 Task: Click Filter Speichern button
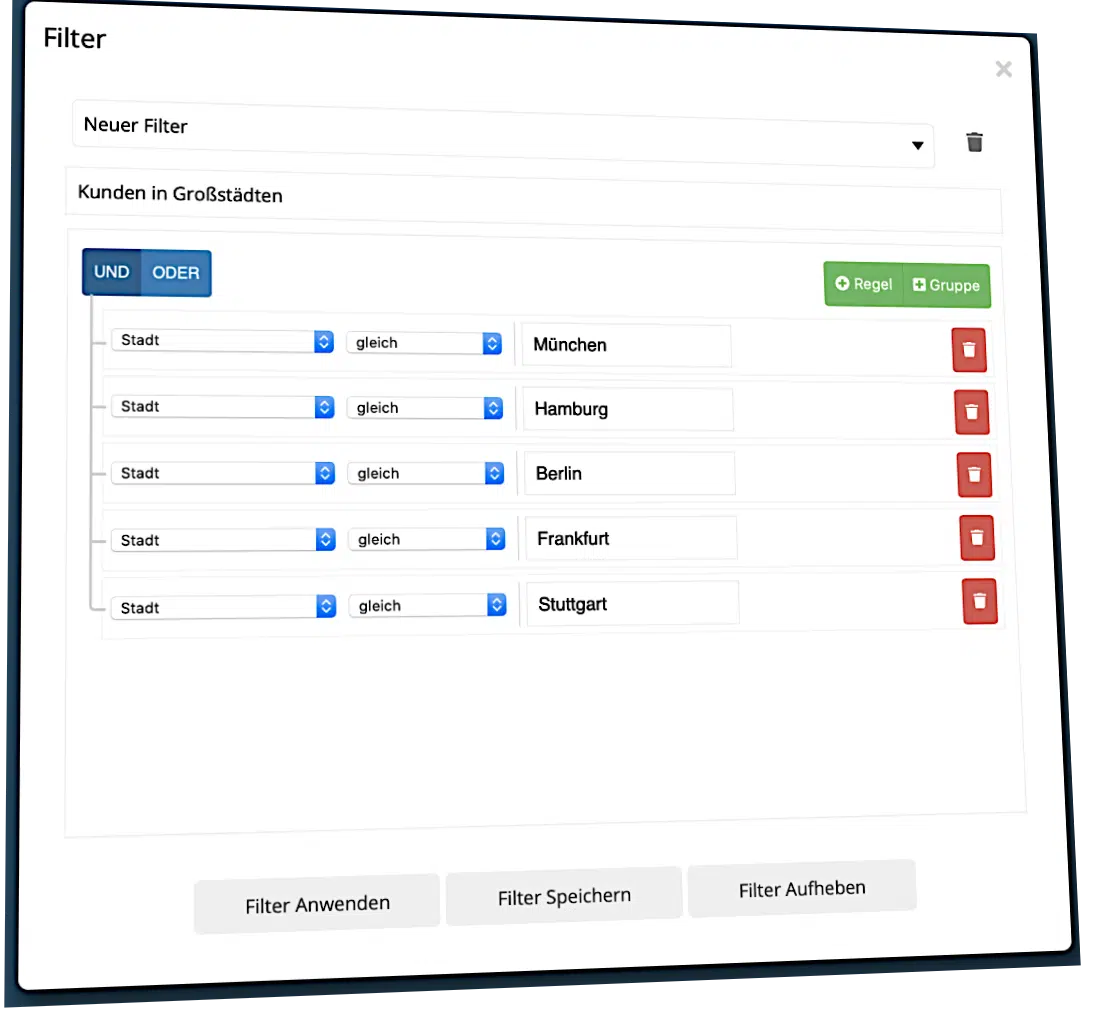pos(564,896)
